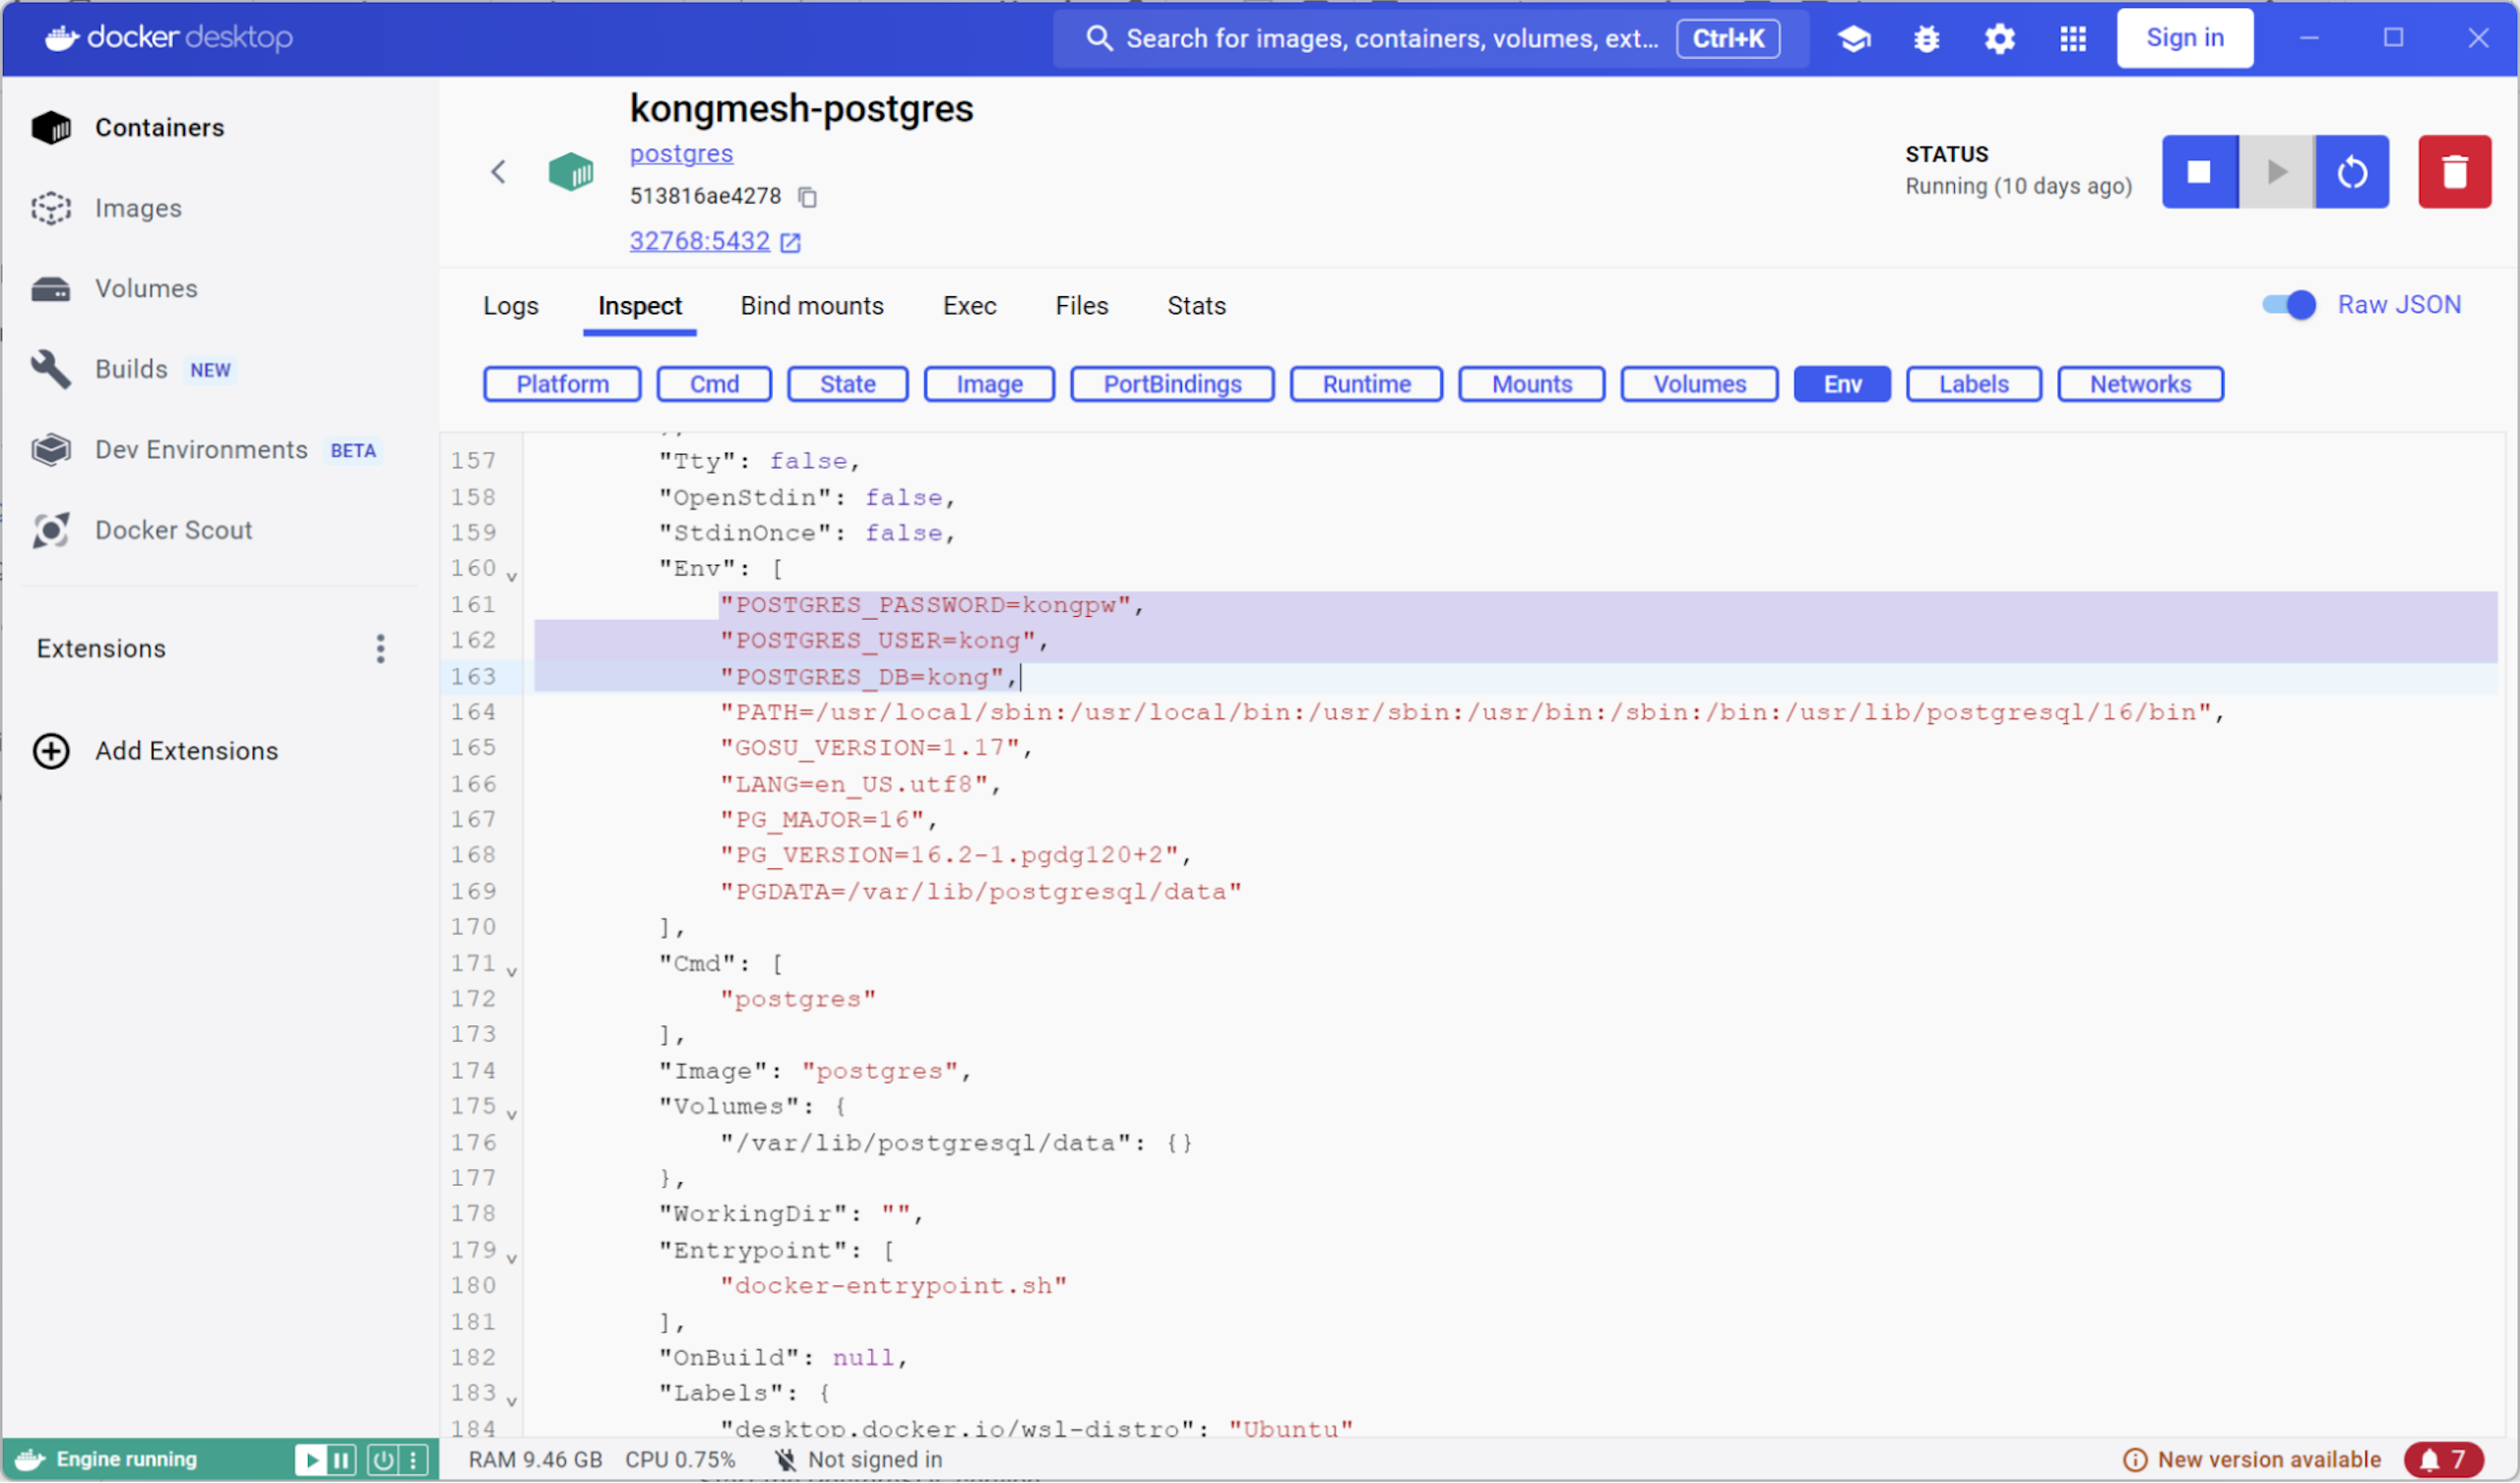Open the Extensions three-dot menu
This screenshot has width=2520, height=1483.
click(x=380, y=648)
